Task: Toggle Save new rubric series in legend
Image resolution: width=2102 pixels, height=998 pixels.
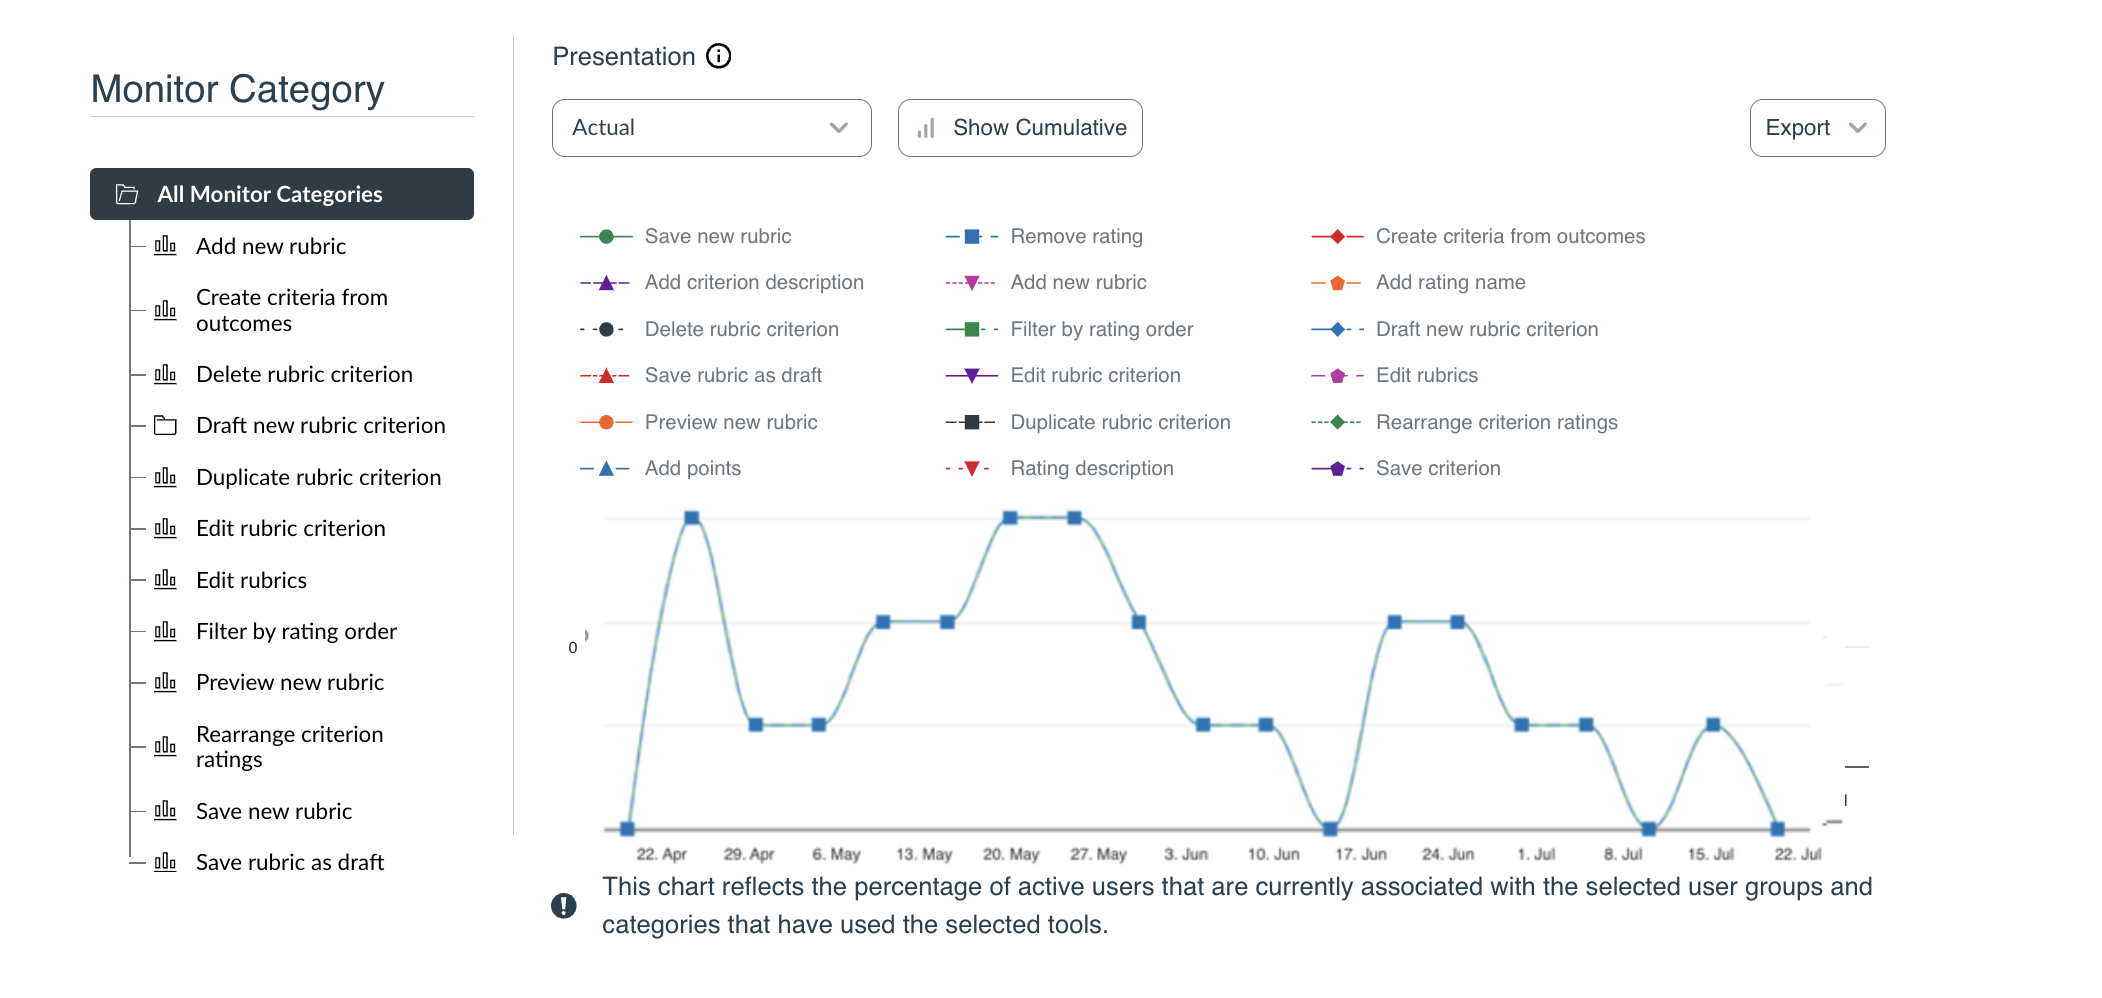Action: tap(717, 237)
